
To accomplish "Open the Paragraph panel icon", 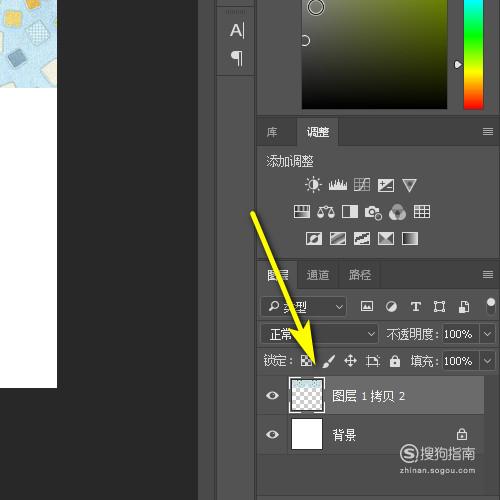I will tap(237, 58).
